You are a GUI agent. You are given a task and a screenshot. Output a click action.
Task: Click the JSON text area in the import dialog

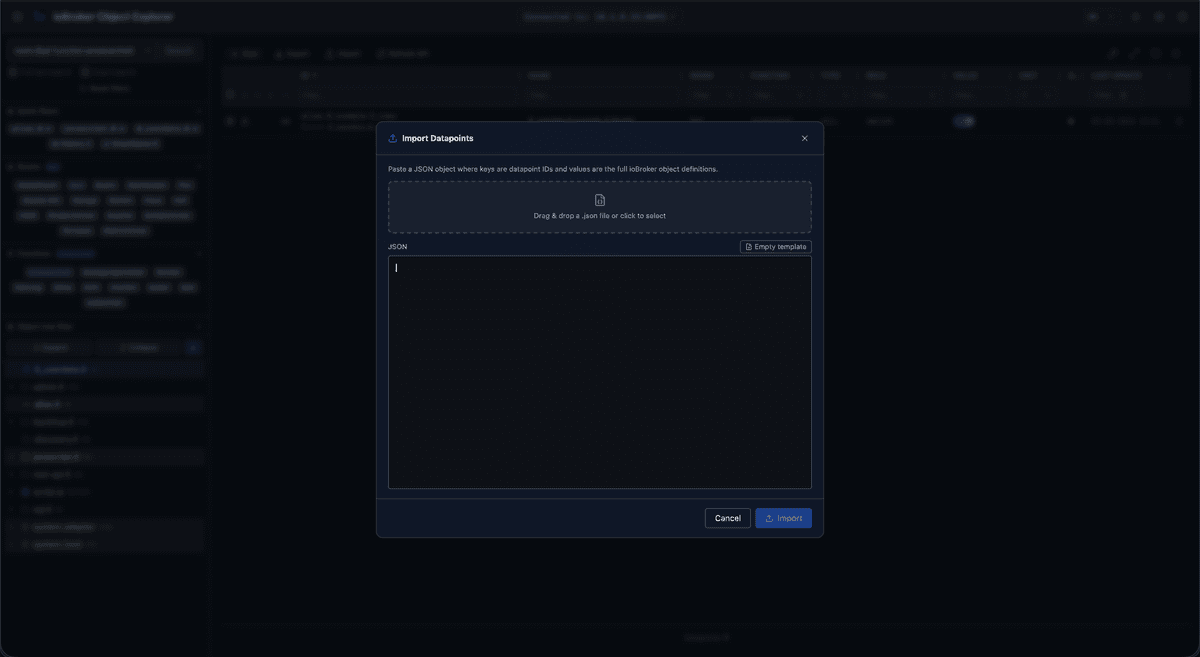pos(600,372)
